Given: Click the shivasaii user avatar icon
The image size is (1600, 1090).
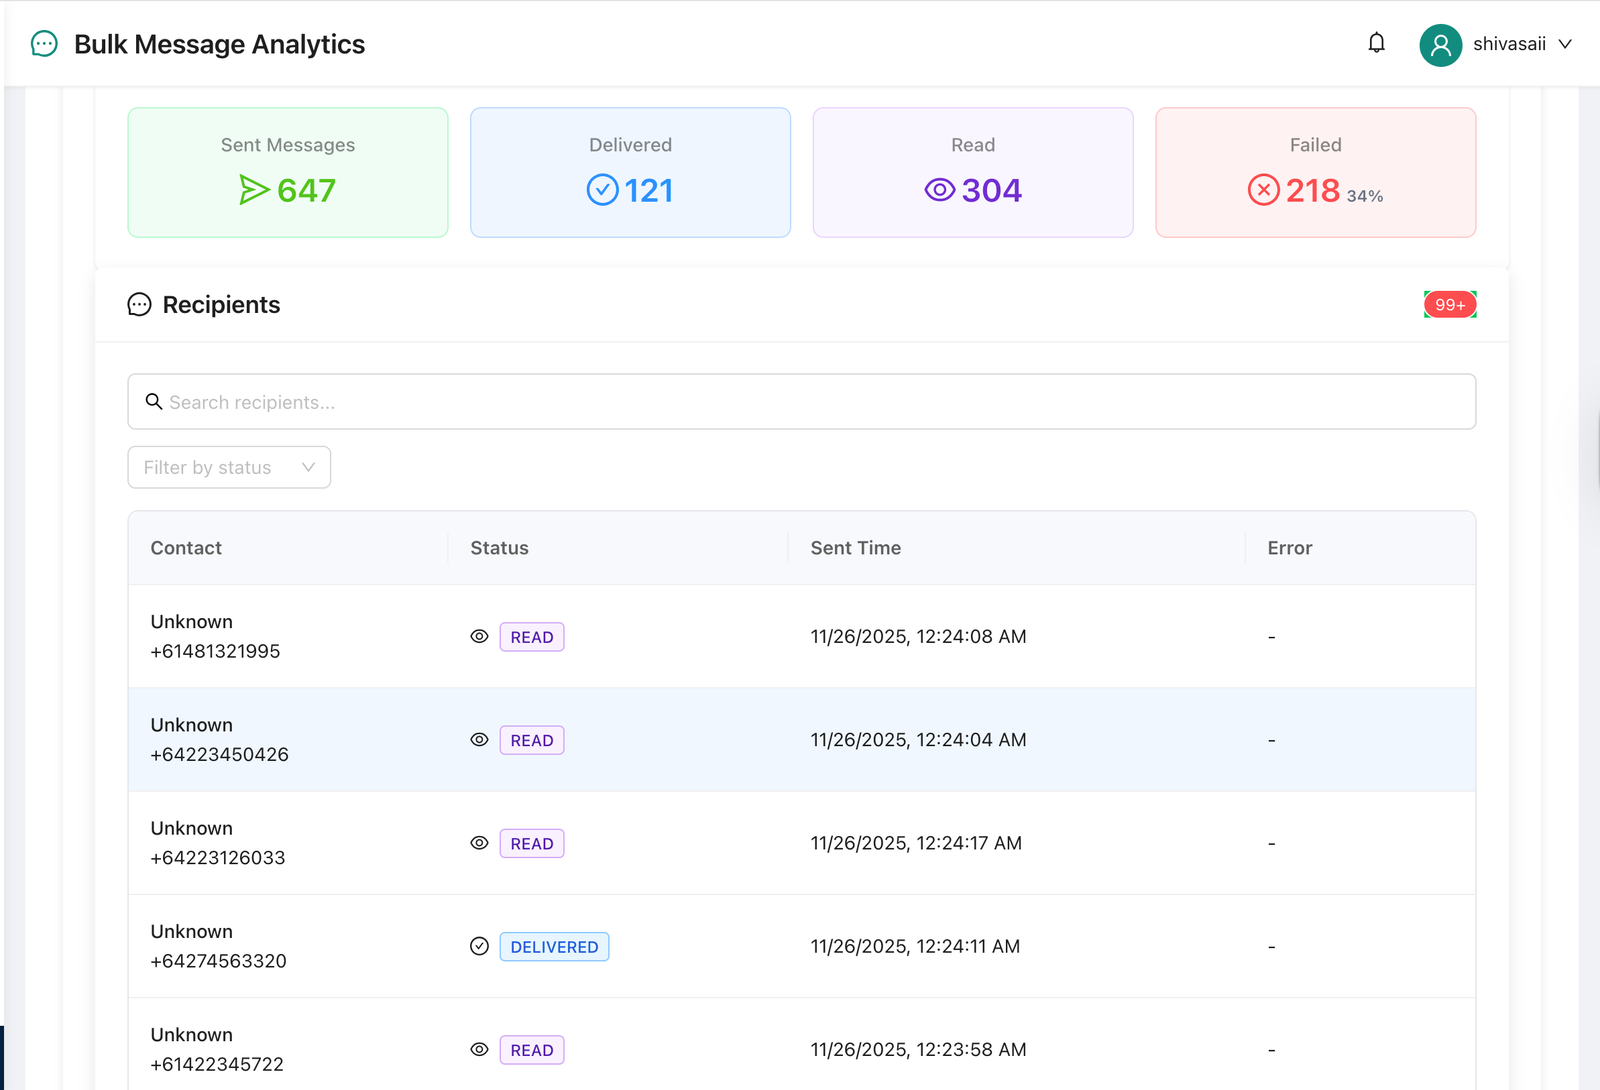Looking at the screenshot, I should pyautogui.click(x=1440, y=45).
